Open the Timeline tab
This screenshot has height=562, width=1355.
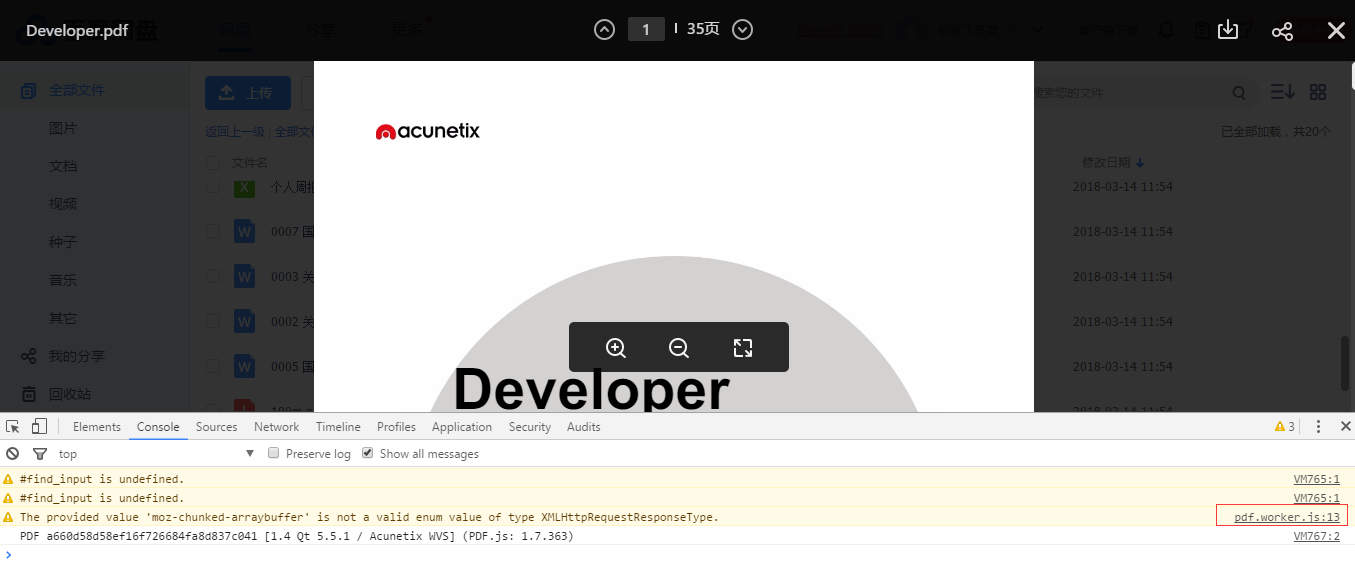[338, 427]
